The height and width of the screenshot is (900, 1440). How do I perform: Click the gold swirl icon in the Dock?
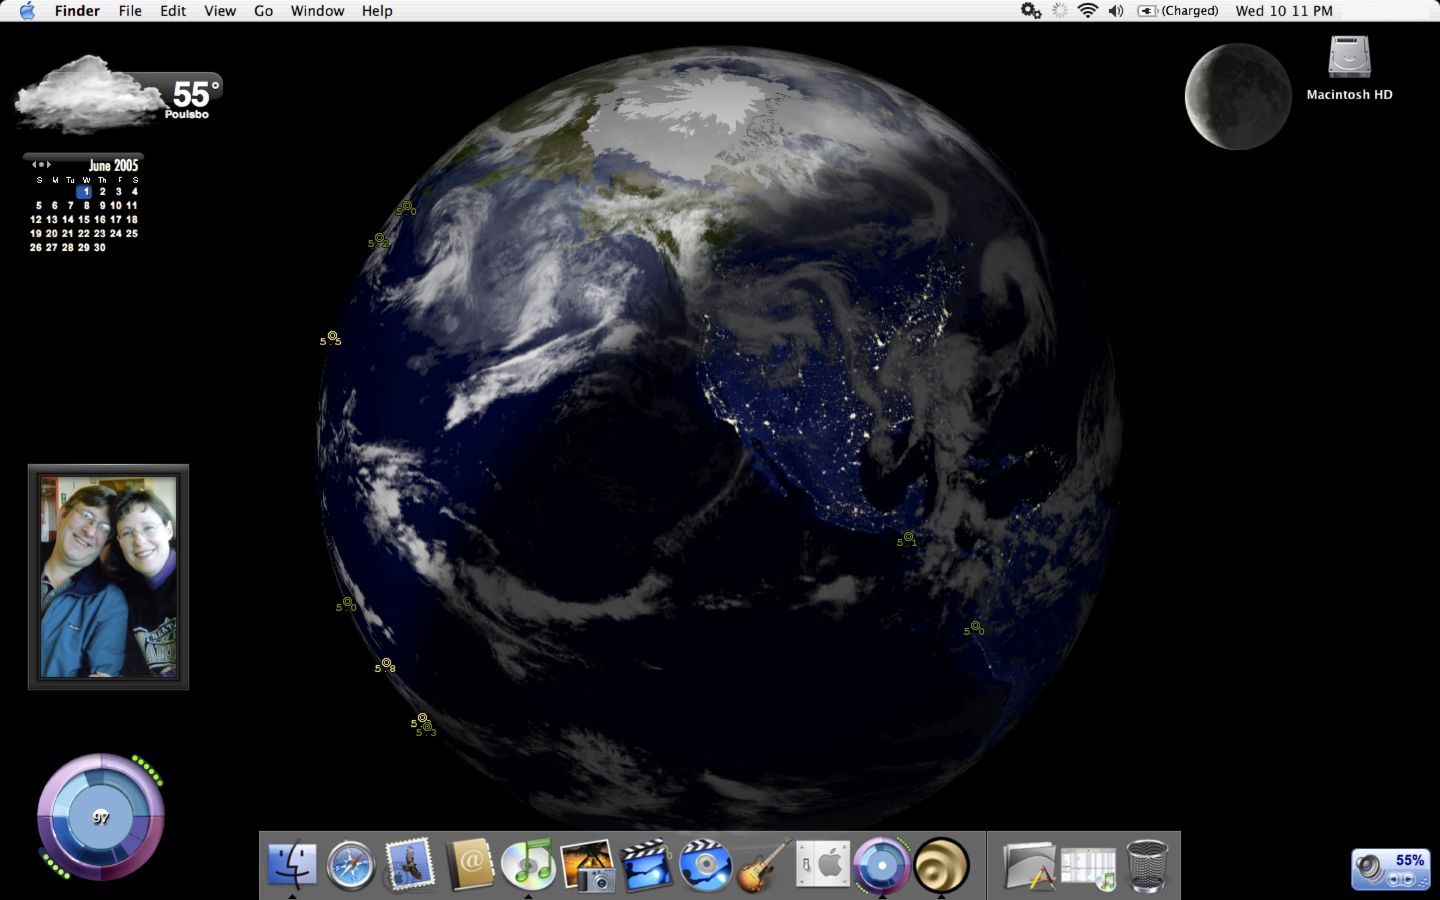pyautogui.click(x=941, y=865)
